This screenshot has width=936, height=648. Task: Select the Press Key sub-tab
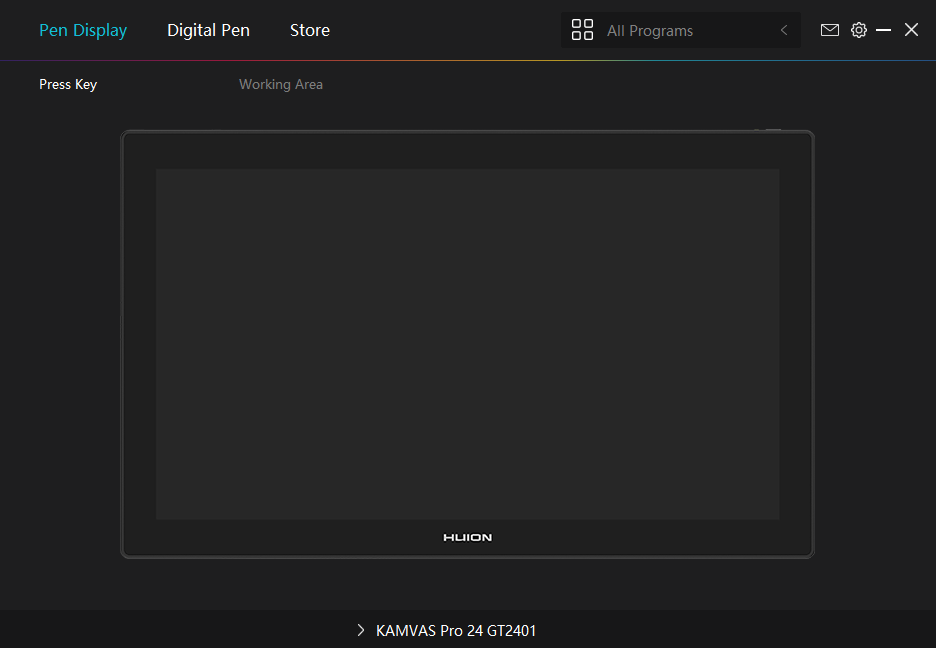click(68, 84)
